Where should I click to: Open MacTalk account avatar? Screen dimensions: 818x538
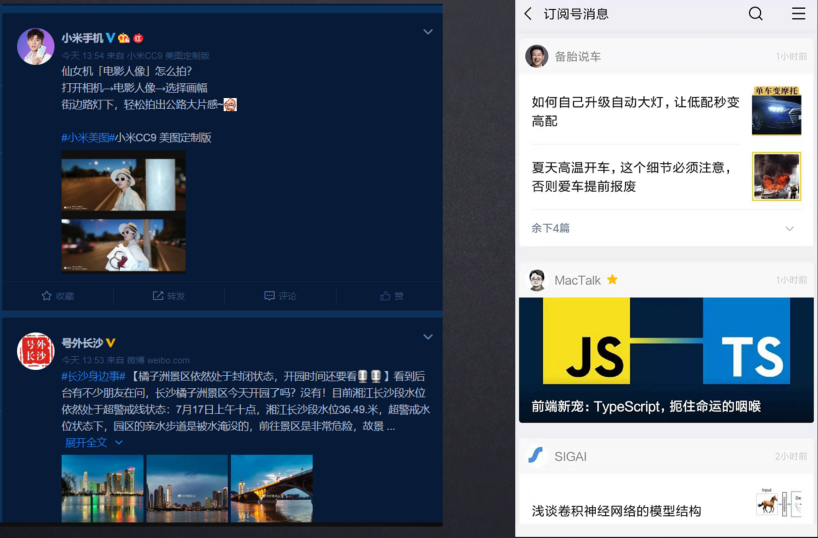537,280
